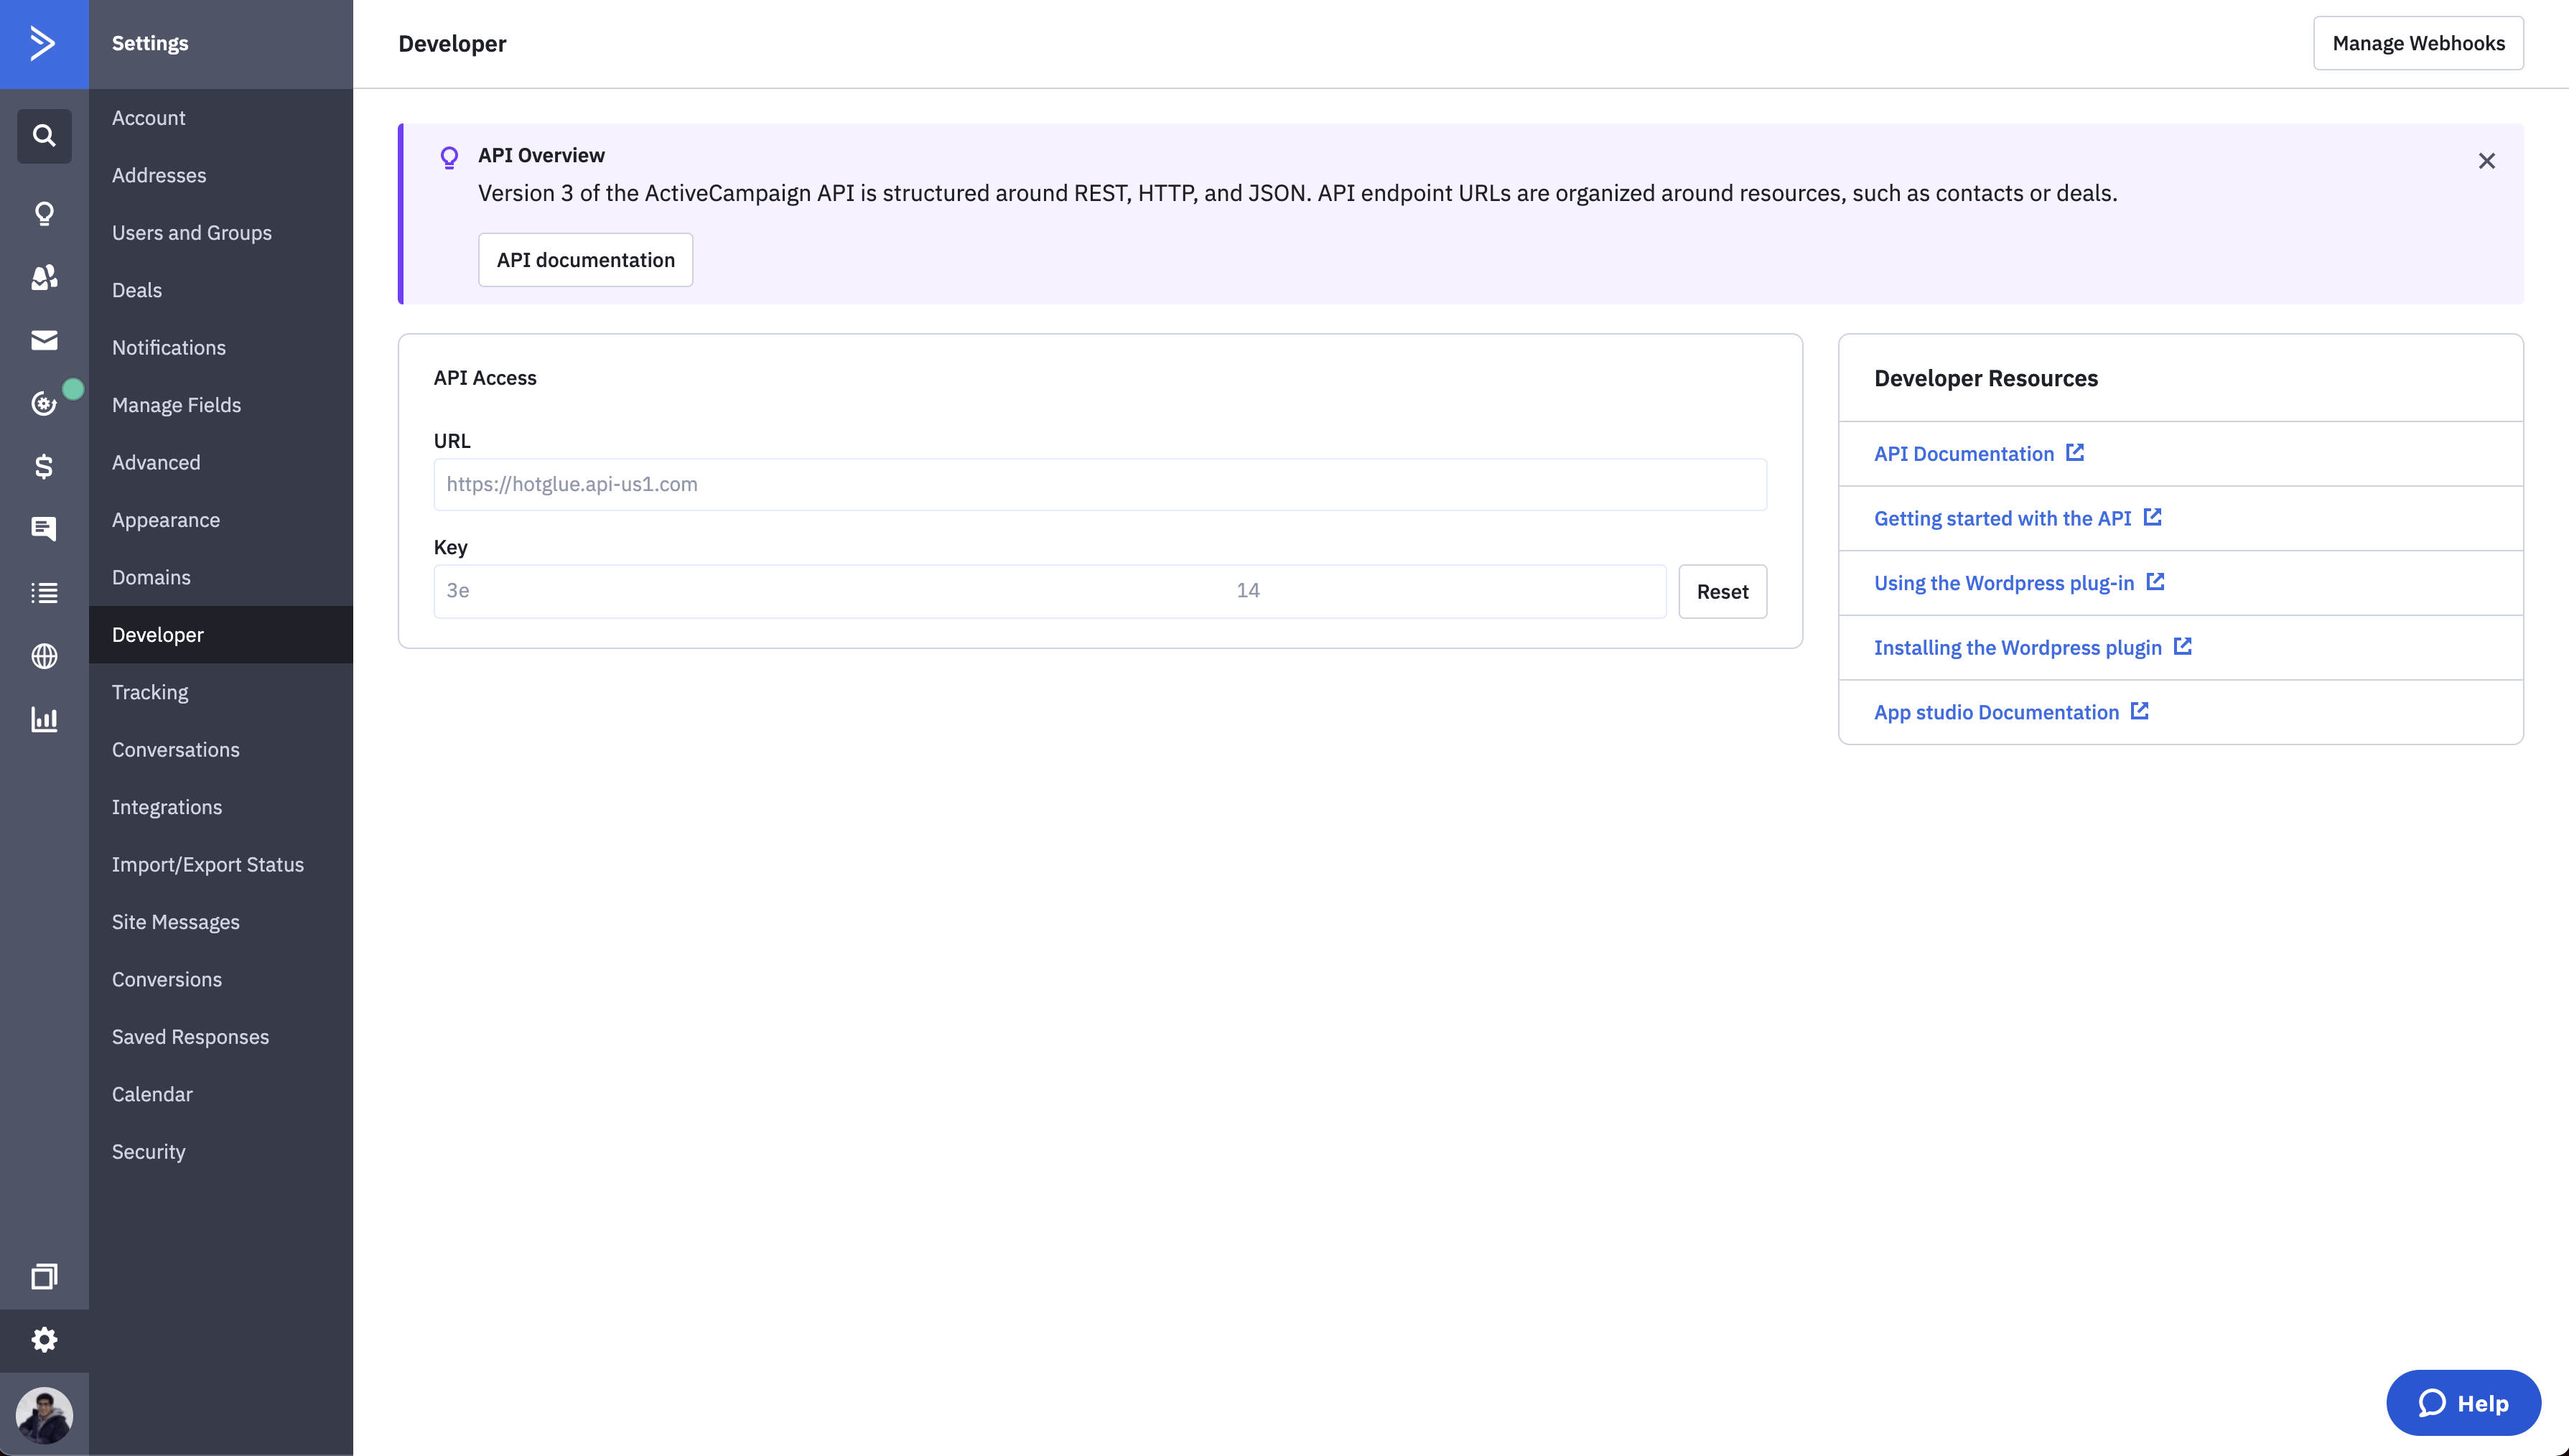Screen dimensions: 2569x1456
Task: Open Installing the Wordpress plugin link
Action: pos(2017,648)
